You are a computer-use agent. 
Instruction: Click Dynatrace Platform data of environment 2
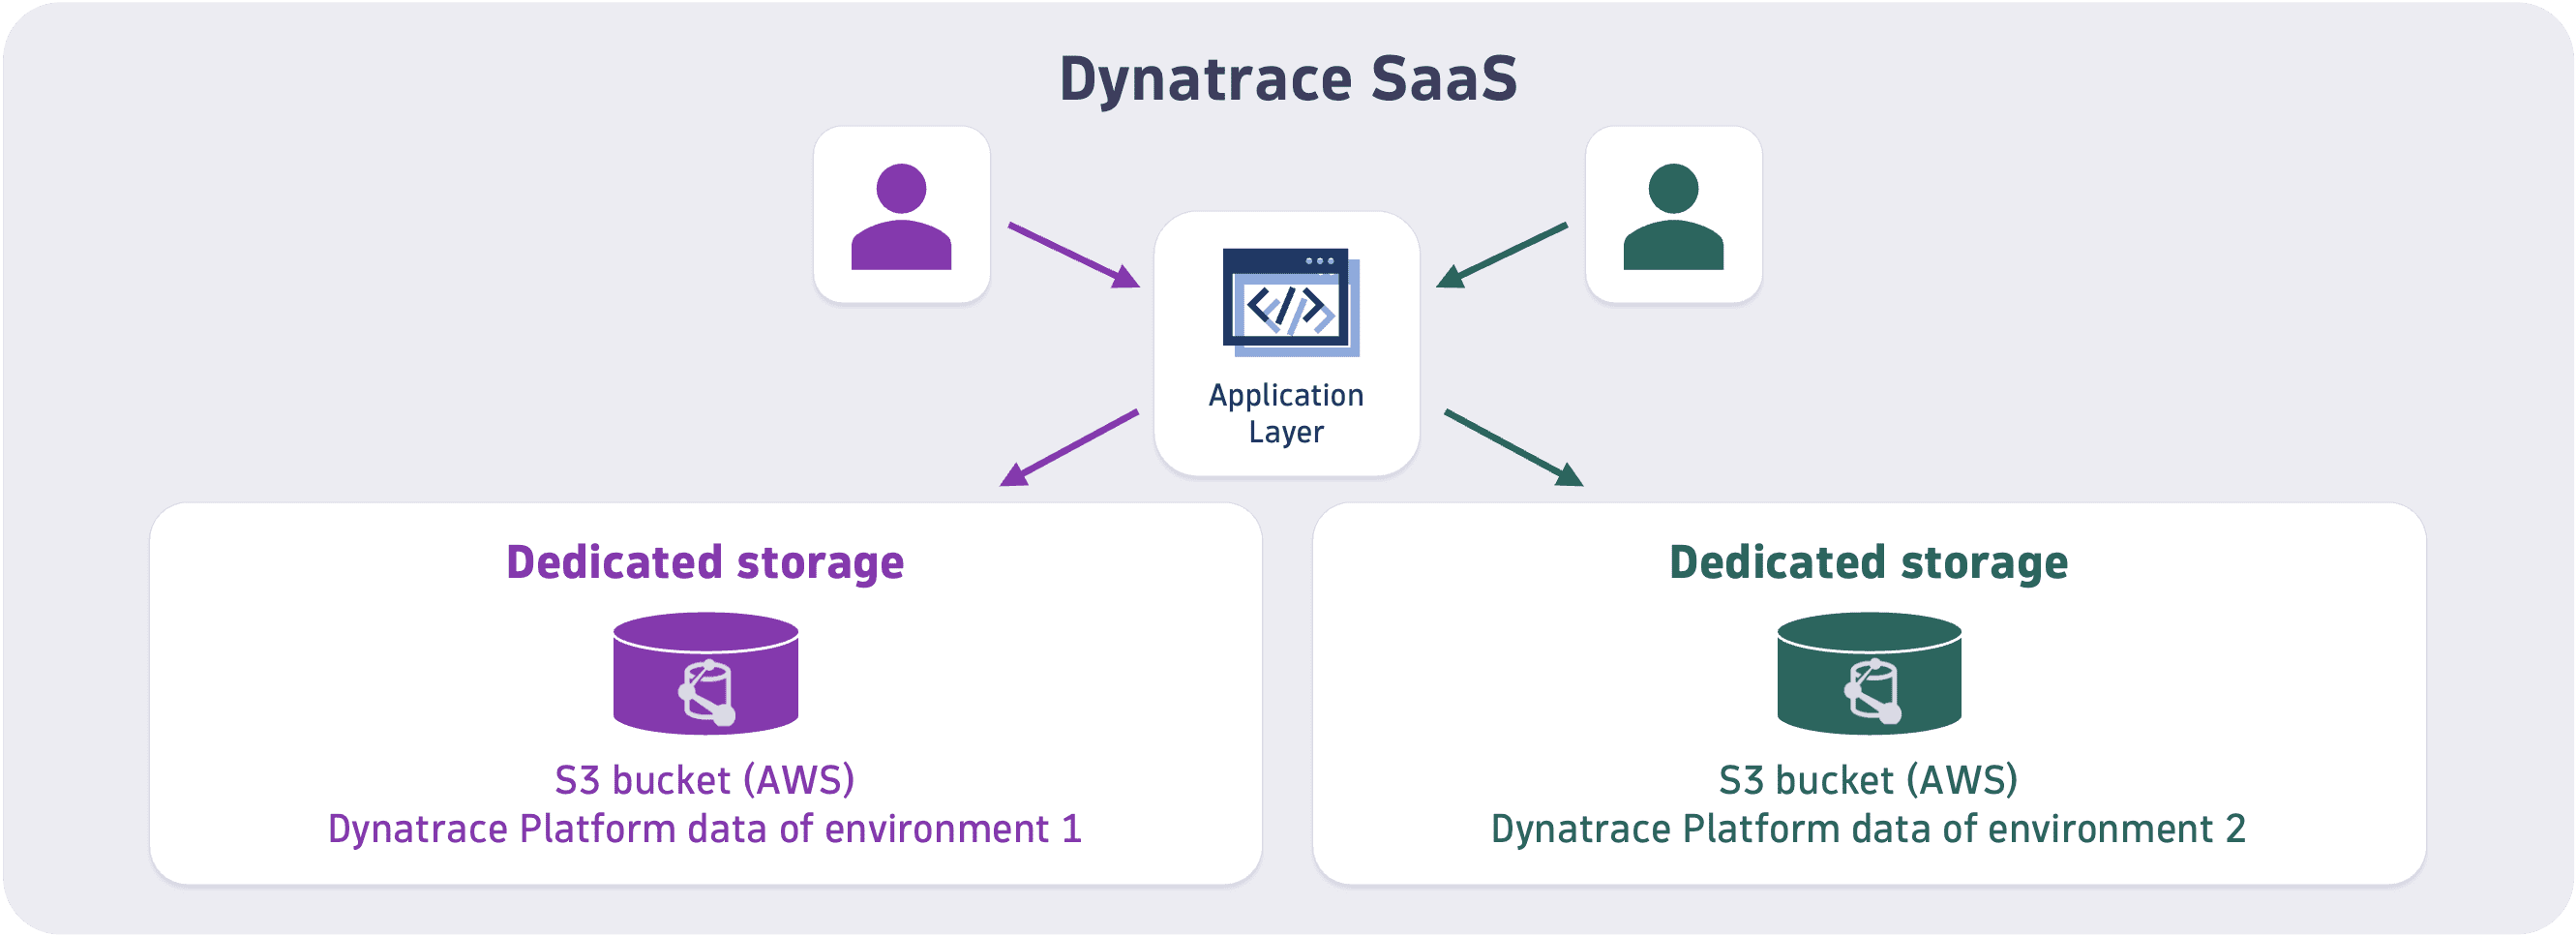point(1868,829)
